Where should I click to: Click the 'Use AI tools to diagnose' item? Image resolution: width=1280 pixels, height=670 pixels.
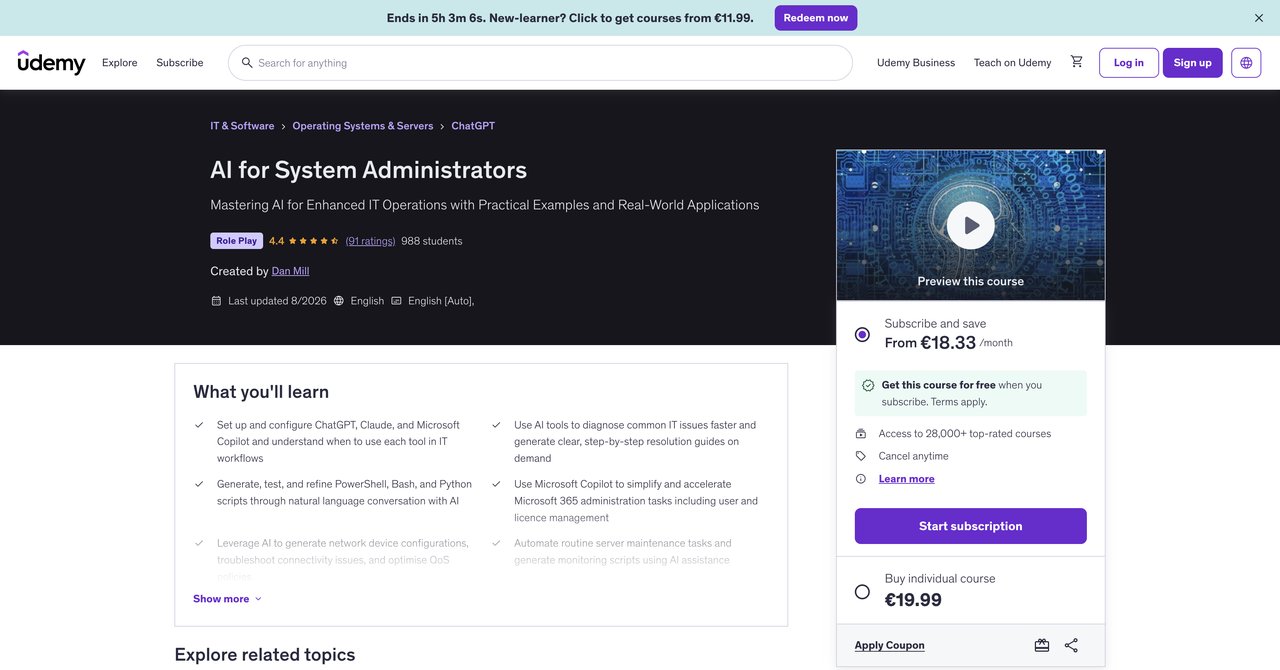pyautogui.click(x=635, y=442)
